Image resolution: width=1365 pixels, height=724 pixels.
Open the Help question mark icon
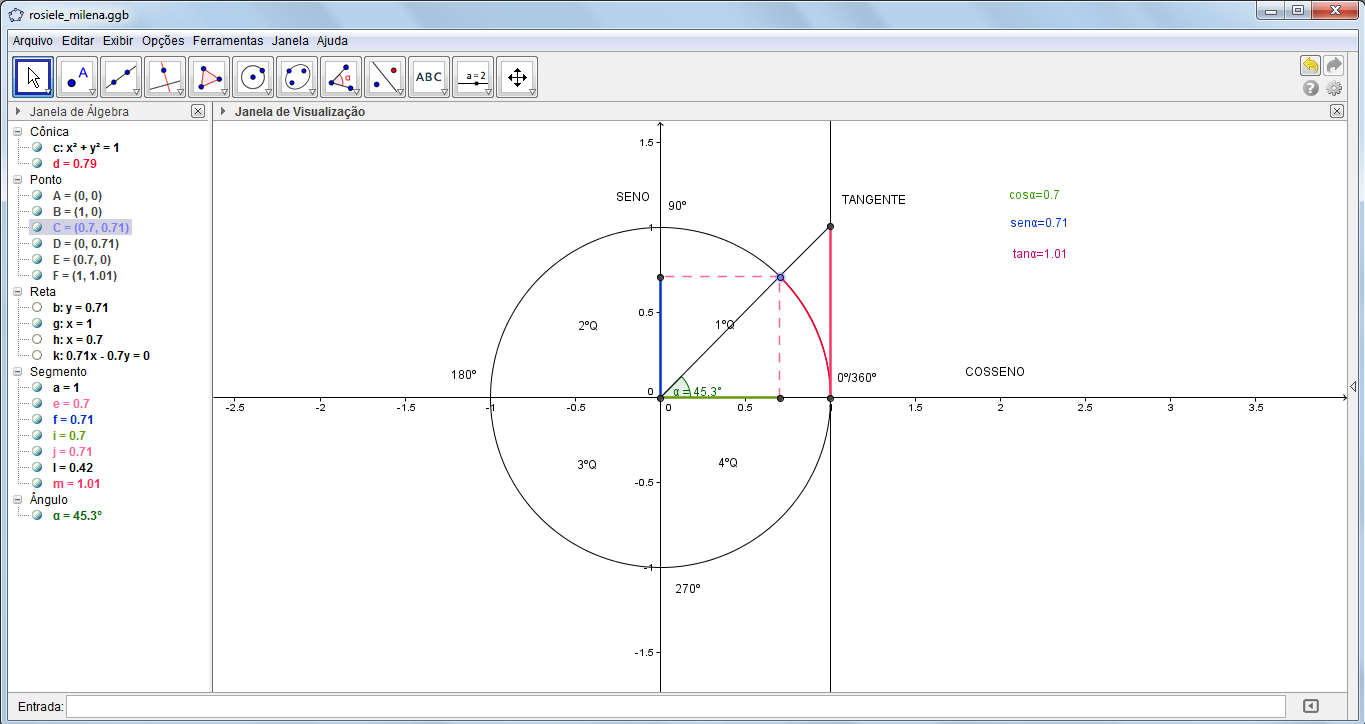click(1311, 88)
